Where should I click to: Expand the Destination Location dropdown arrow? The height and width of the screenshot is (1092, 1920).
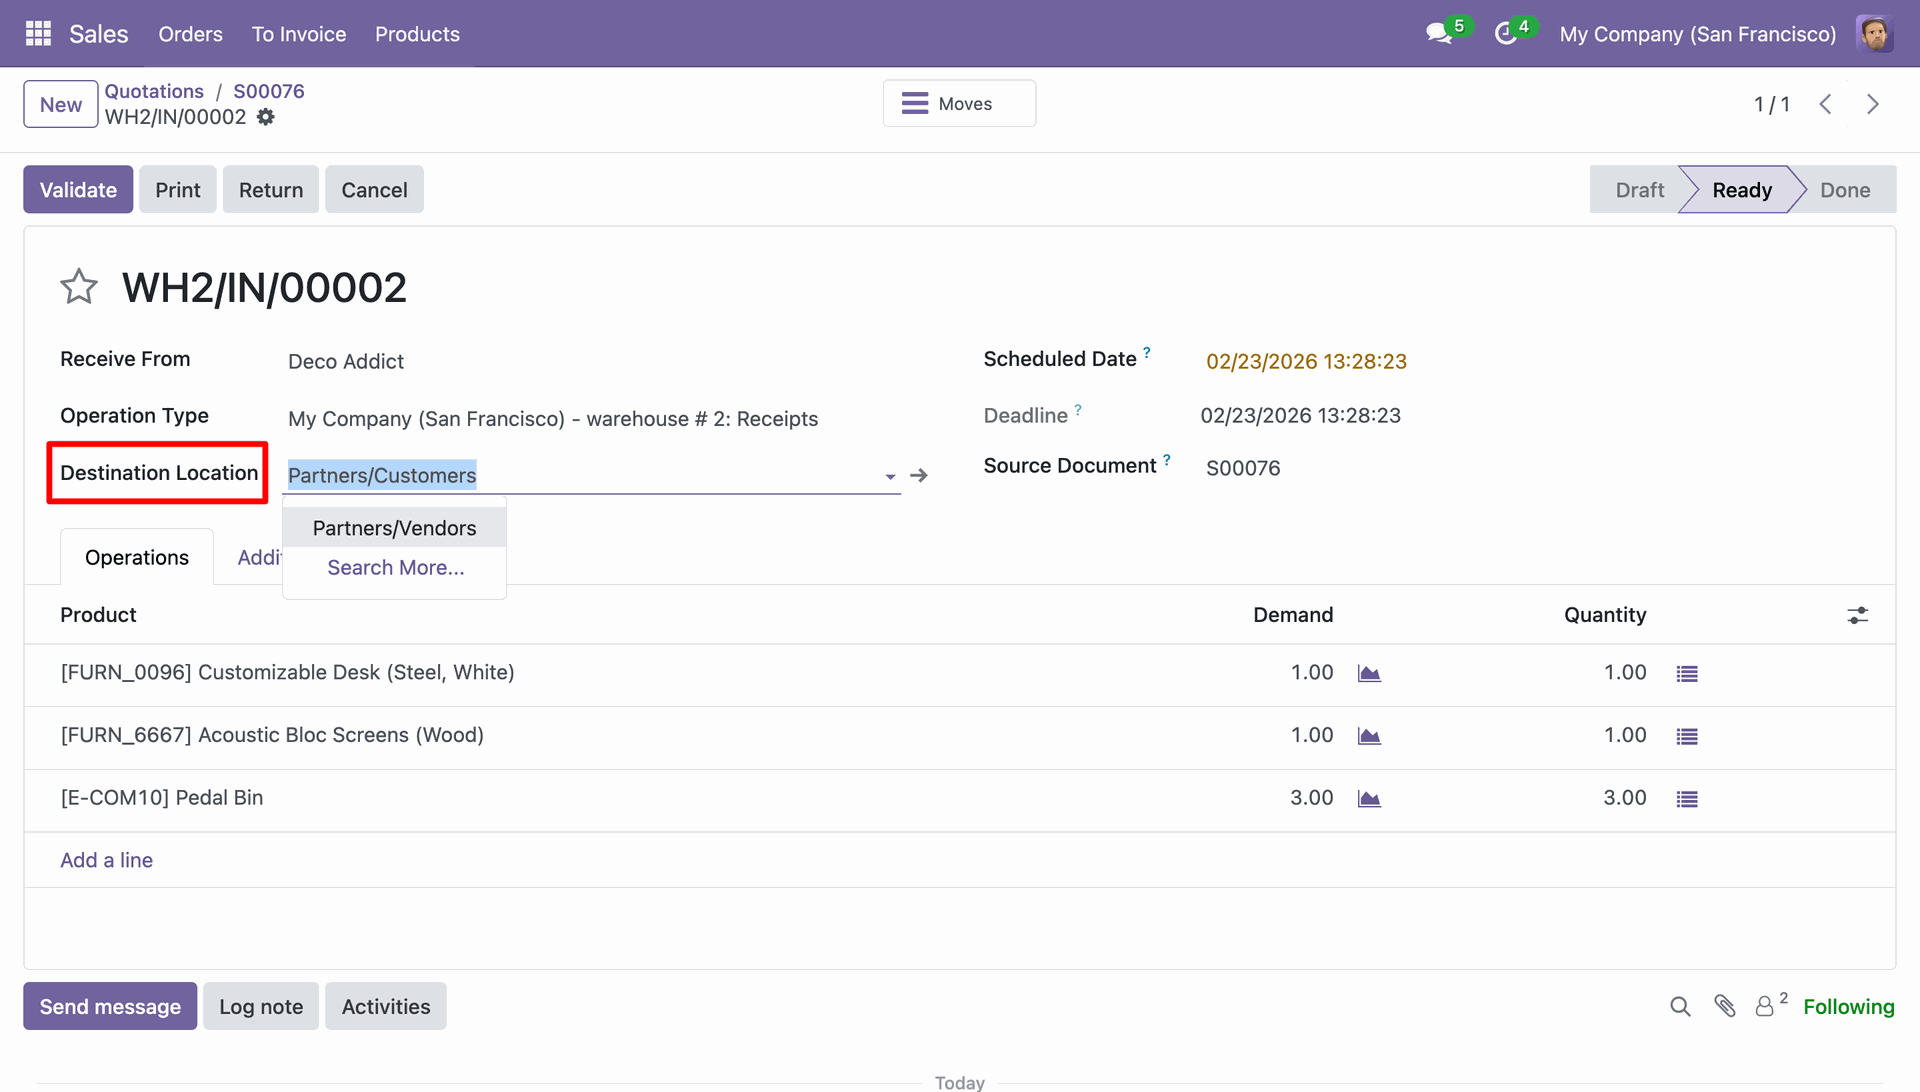(890, 477)
